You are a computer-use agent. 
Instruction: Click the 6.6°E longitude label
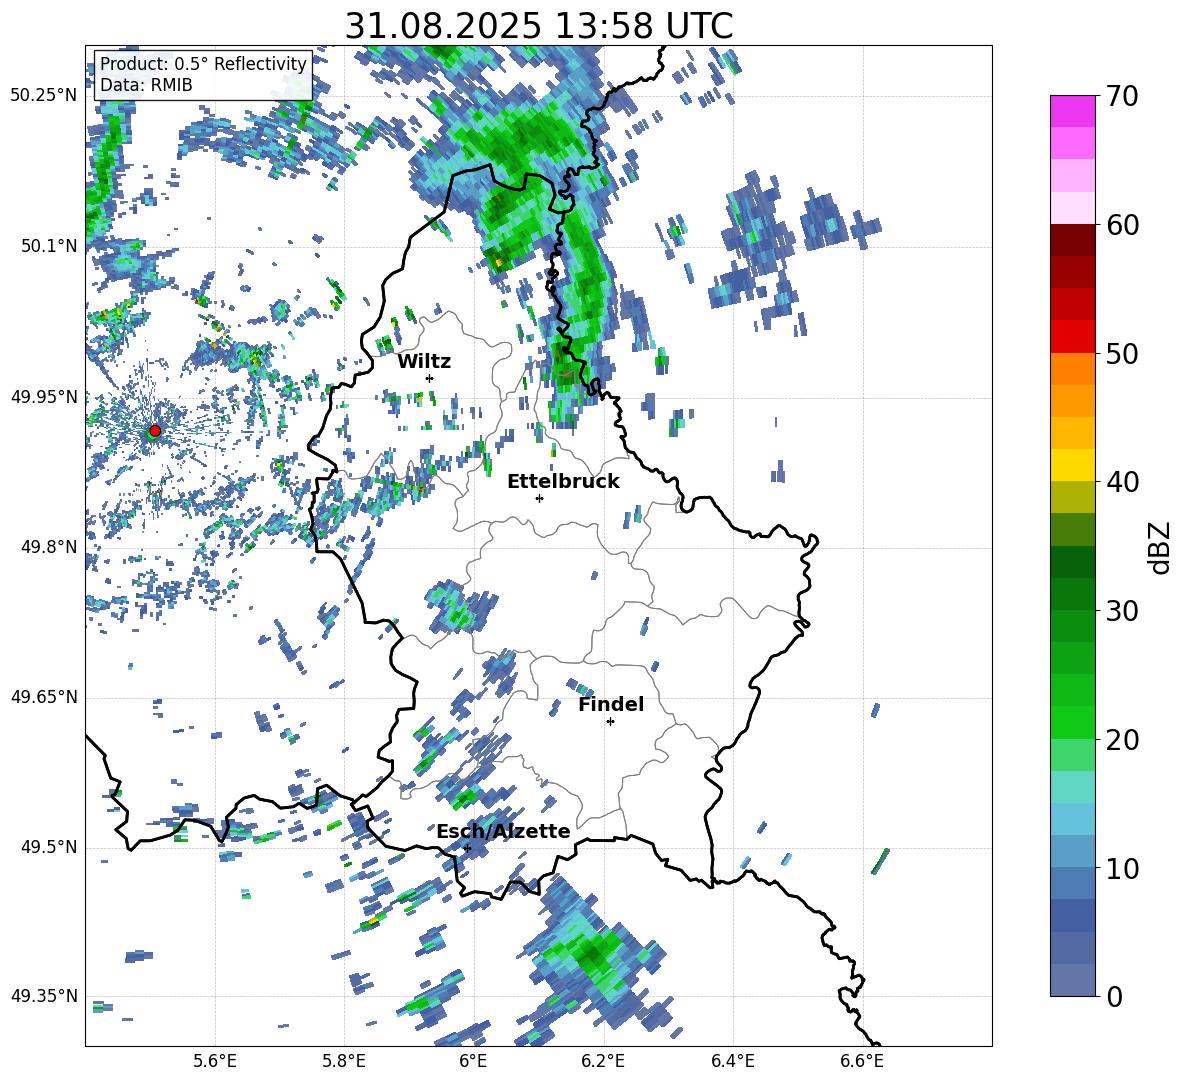point(862,1061)
